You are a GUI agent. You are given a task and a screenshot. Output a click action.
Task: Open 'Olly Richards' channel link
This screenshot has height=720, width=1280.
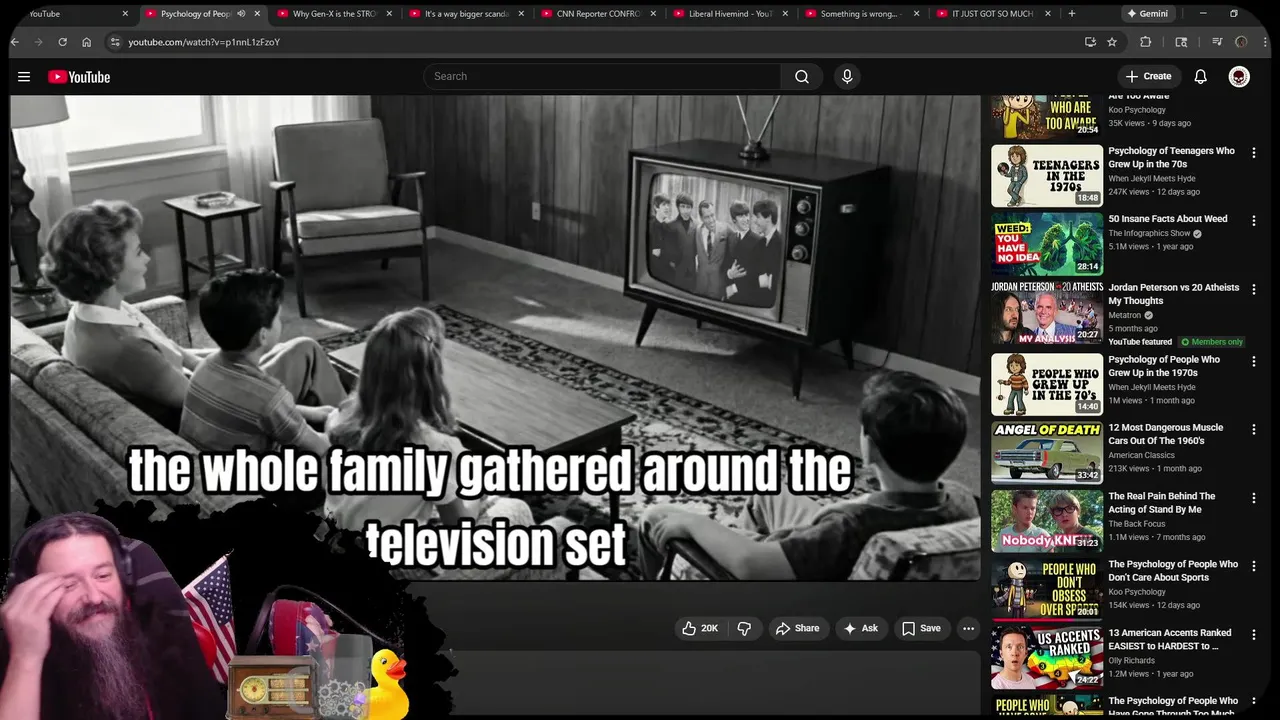point(1131,660)
